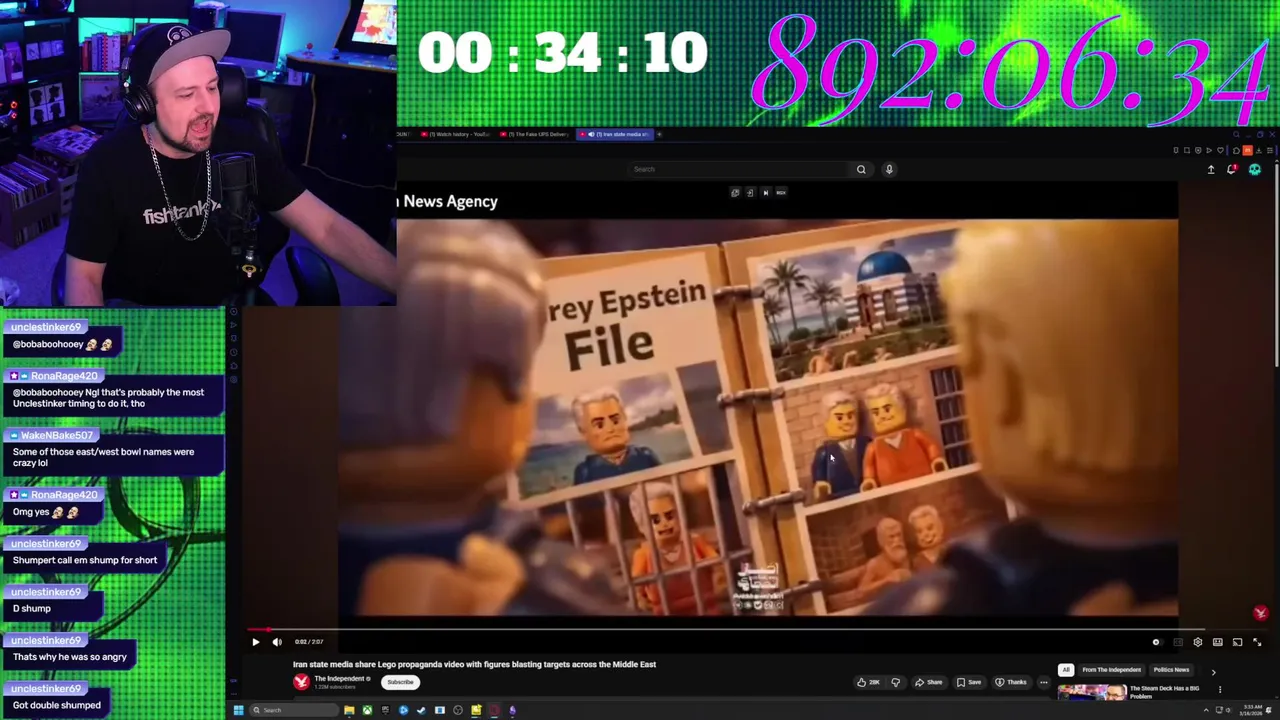Like the video with thumbs up
Image resolution: width=1280 pixels, height=720 pixels.
pyautogui.click(x=867, y=682)
